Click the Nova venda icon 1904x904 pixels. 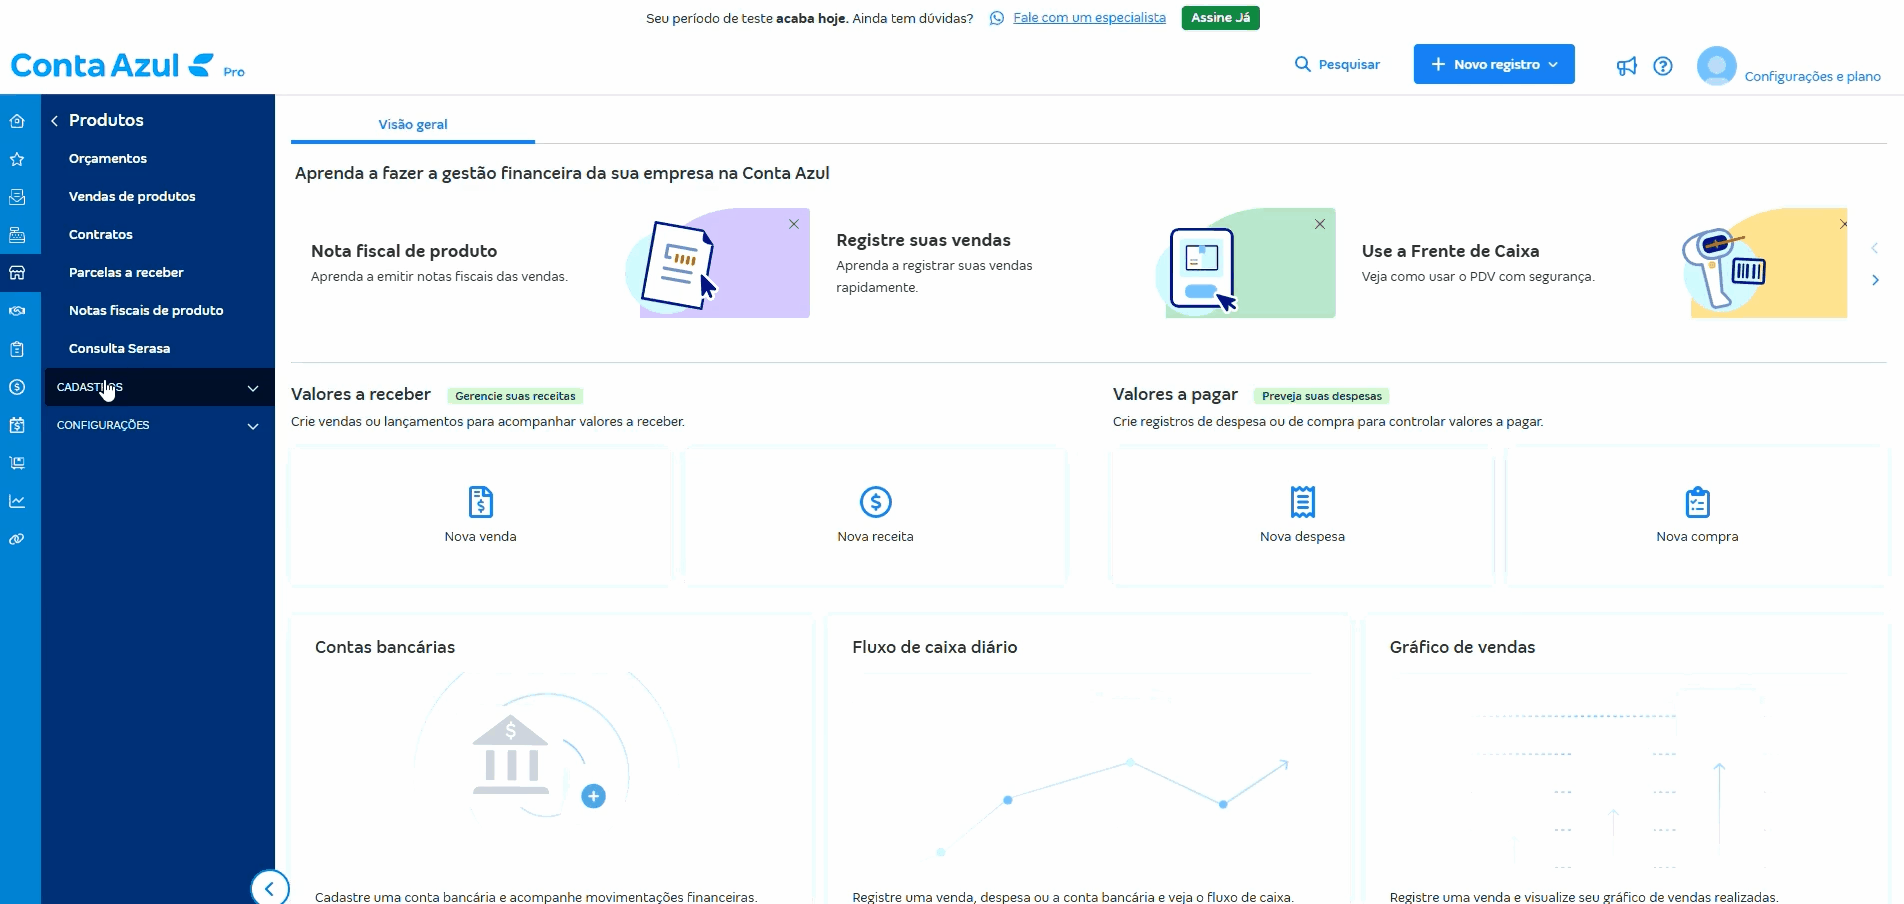point(480,502)
